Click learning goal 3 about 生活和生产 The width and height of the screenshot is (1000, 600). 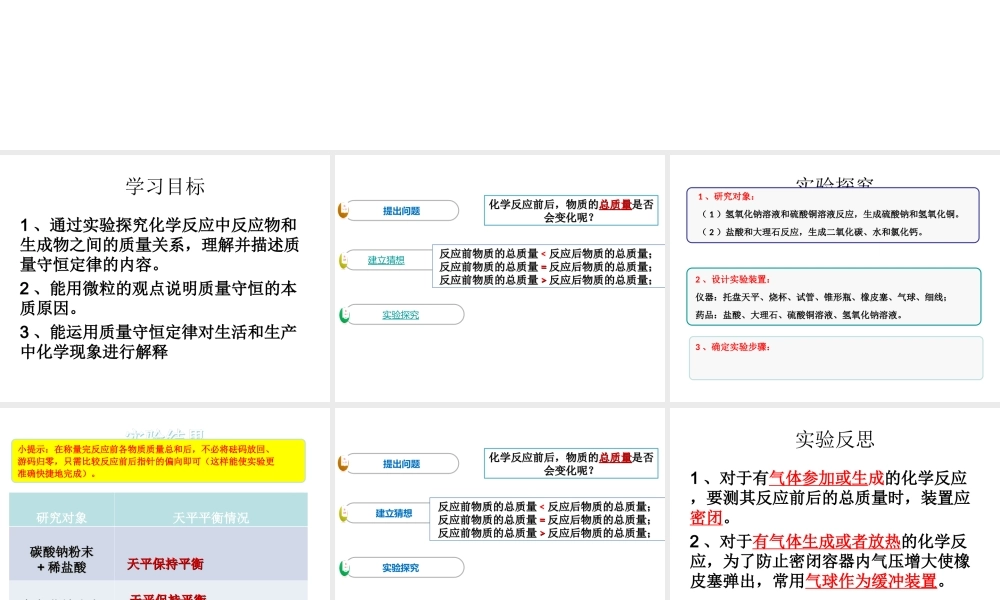point(158,342)
